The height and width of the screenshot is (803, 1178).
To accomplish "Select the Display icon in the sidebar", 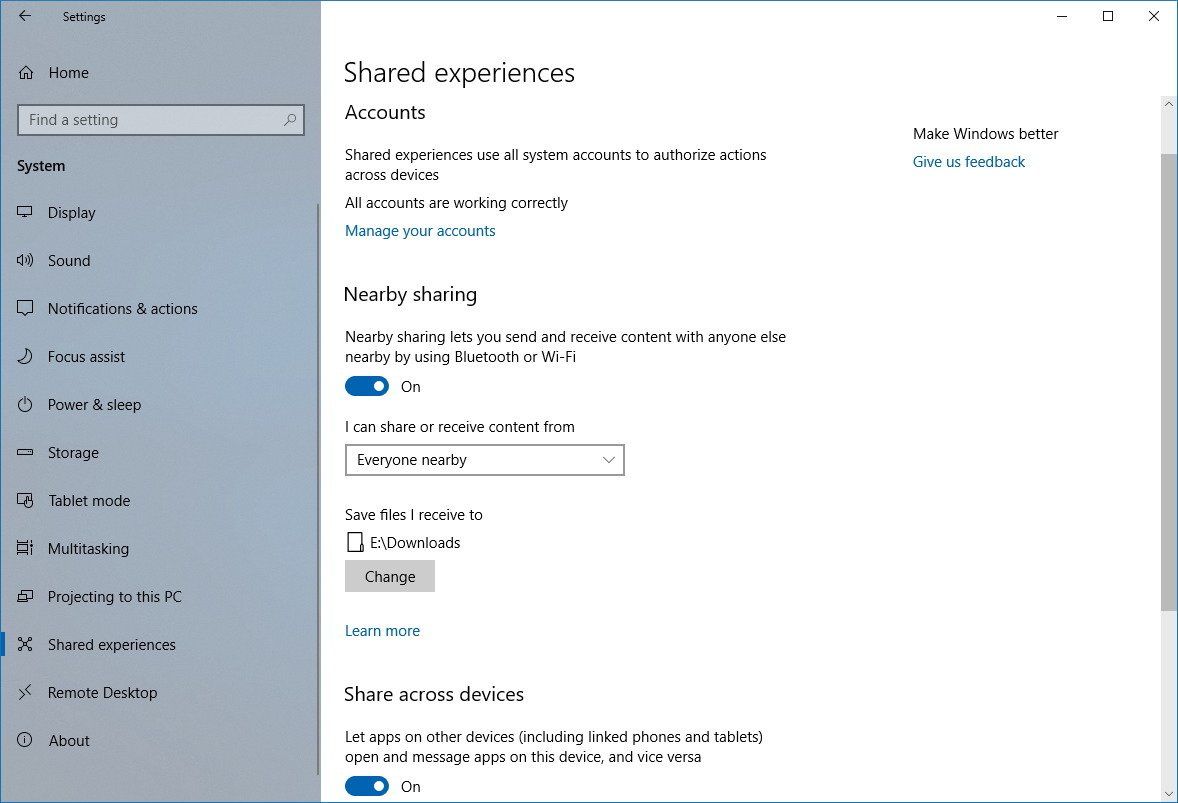I will coord(25,212).
